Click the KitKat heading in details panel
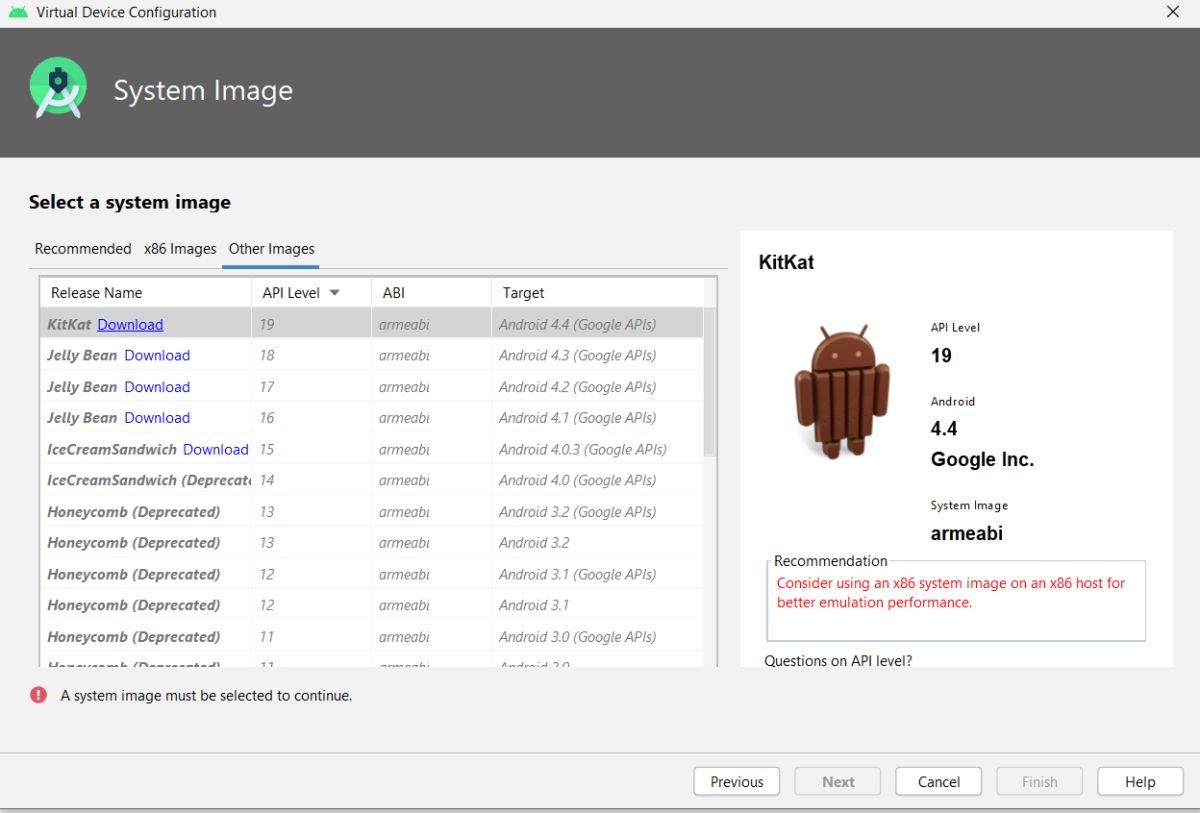The image size is (1200, 813). click(x=787, y=262)
